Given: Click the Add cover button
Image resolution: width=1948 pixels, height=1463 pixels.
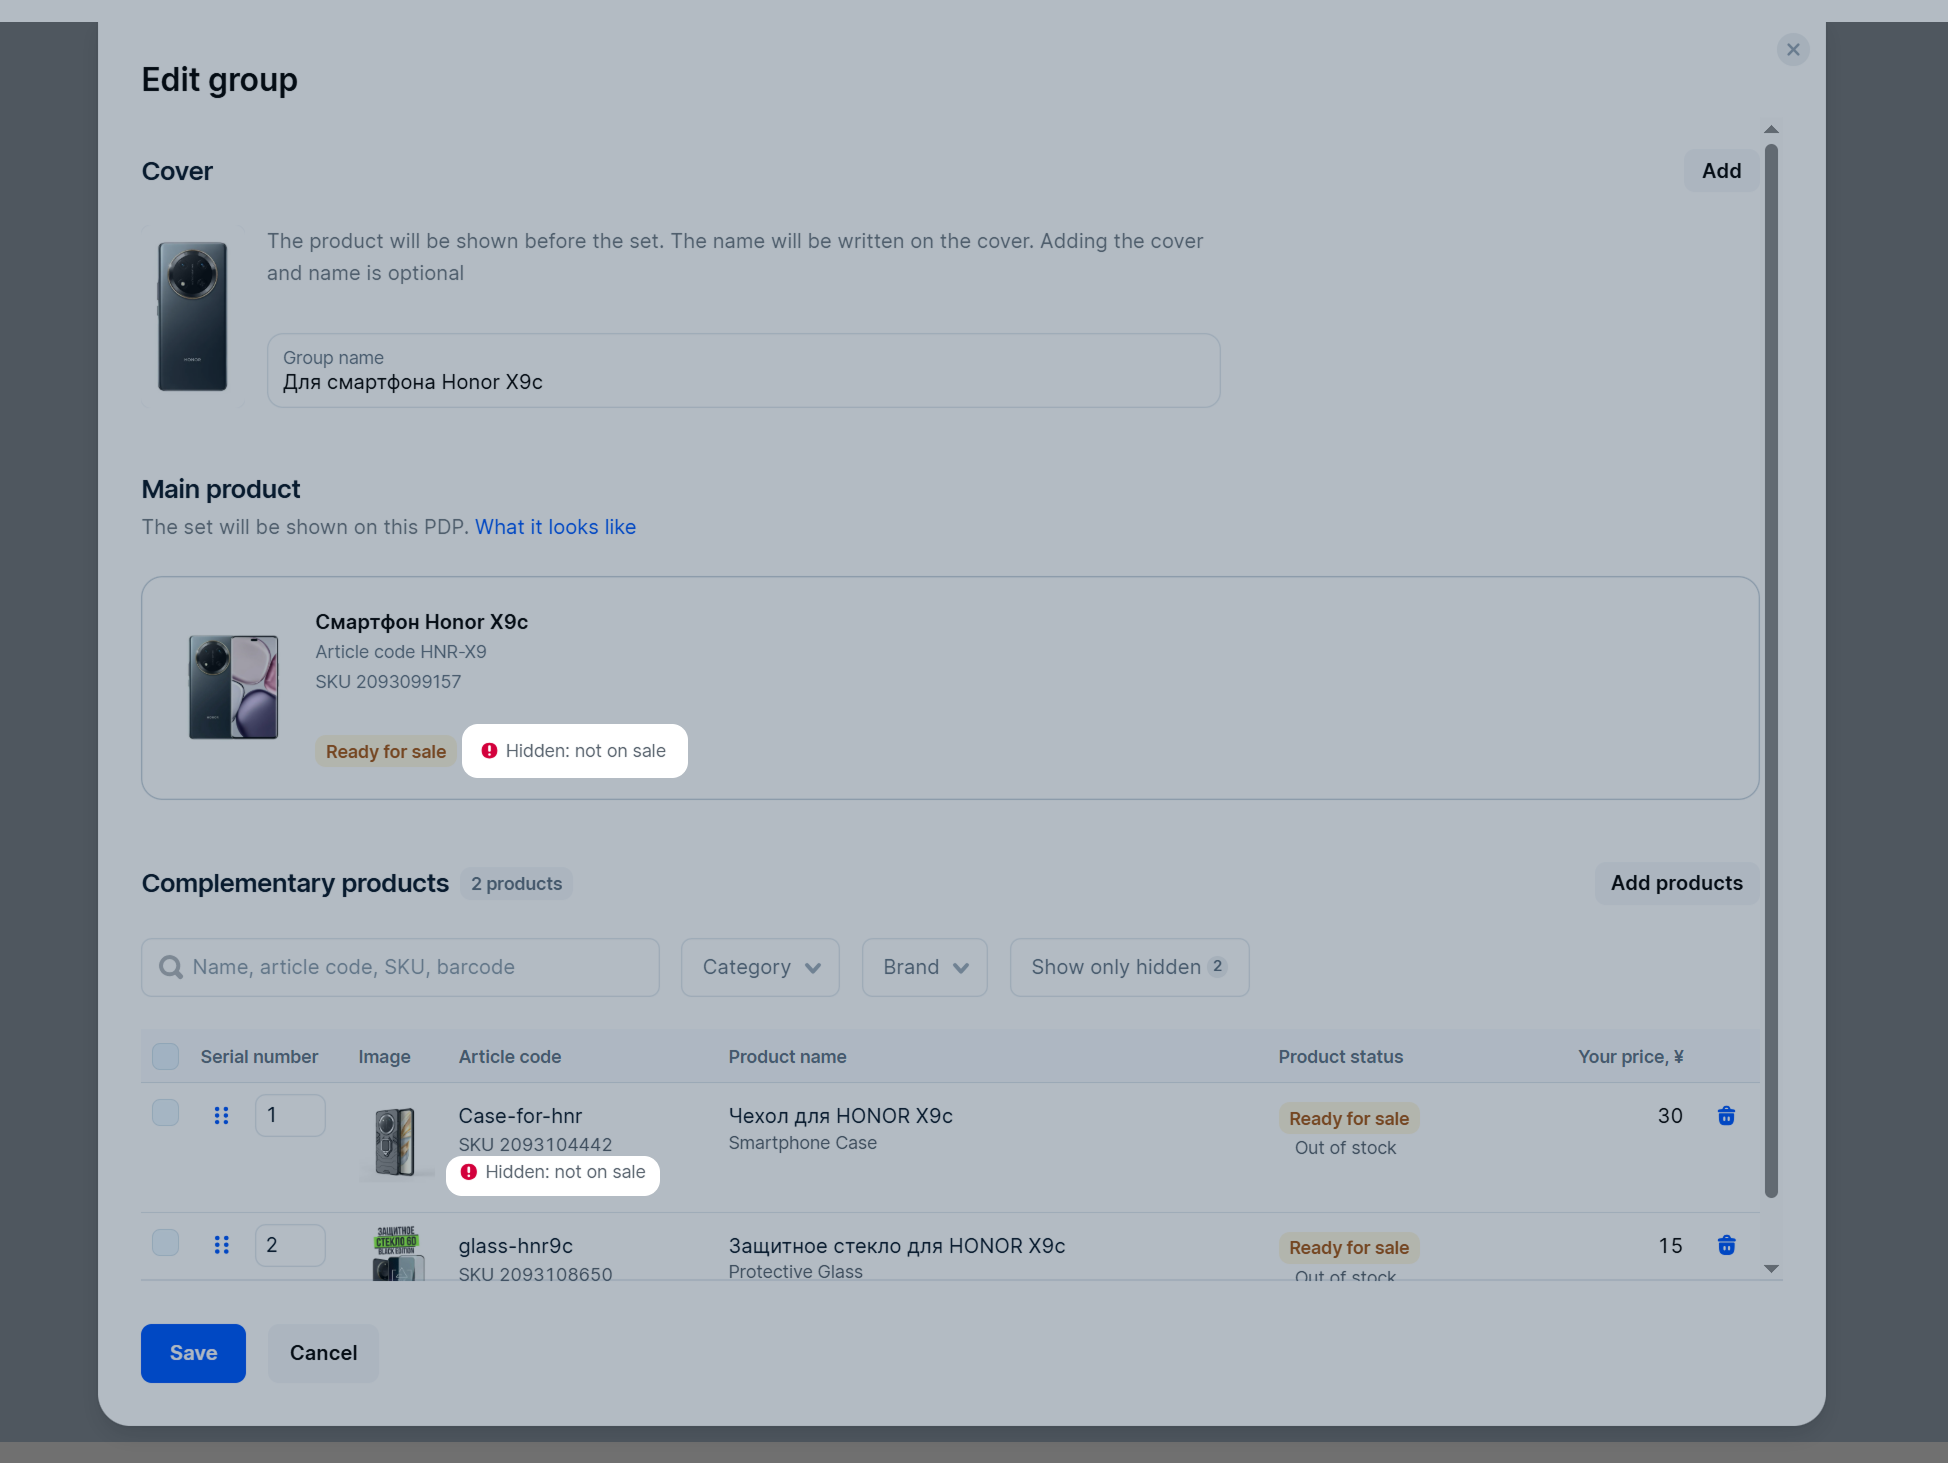Looking at the screenshot, I should click(x=1721, y=171).
